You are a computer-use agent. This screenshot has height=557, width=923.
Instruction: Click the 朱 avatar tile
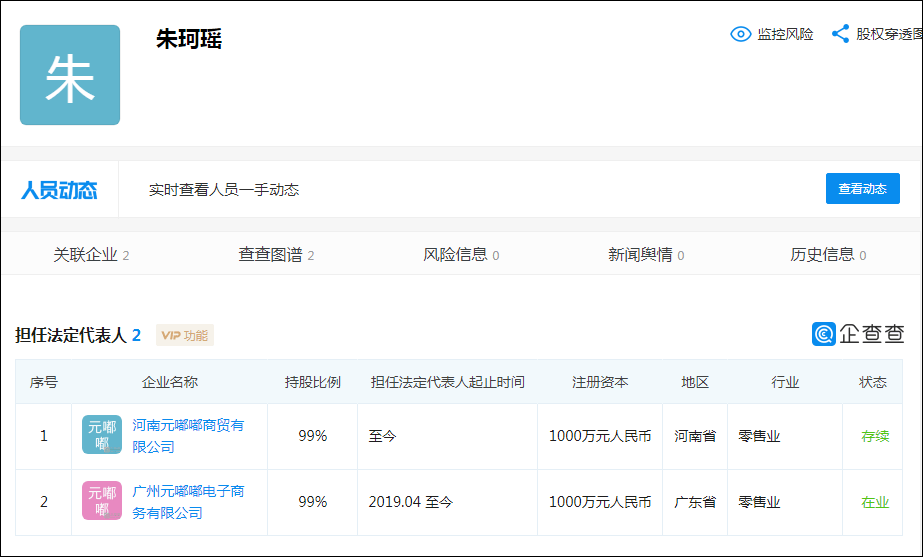(x=70, y=75)
